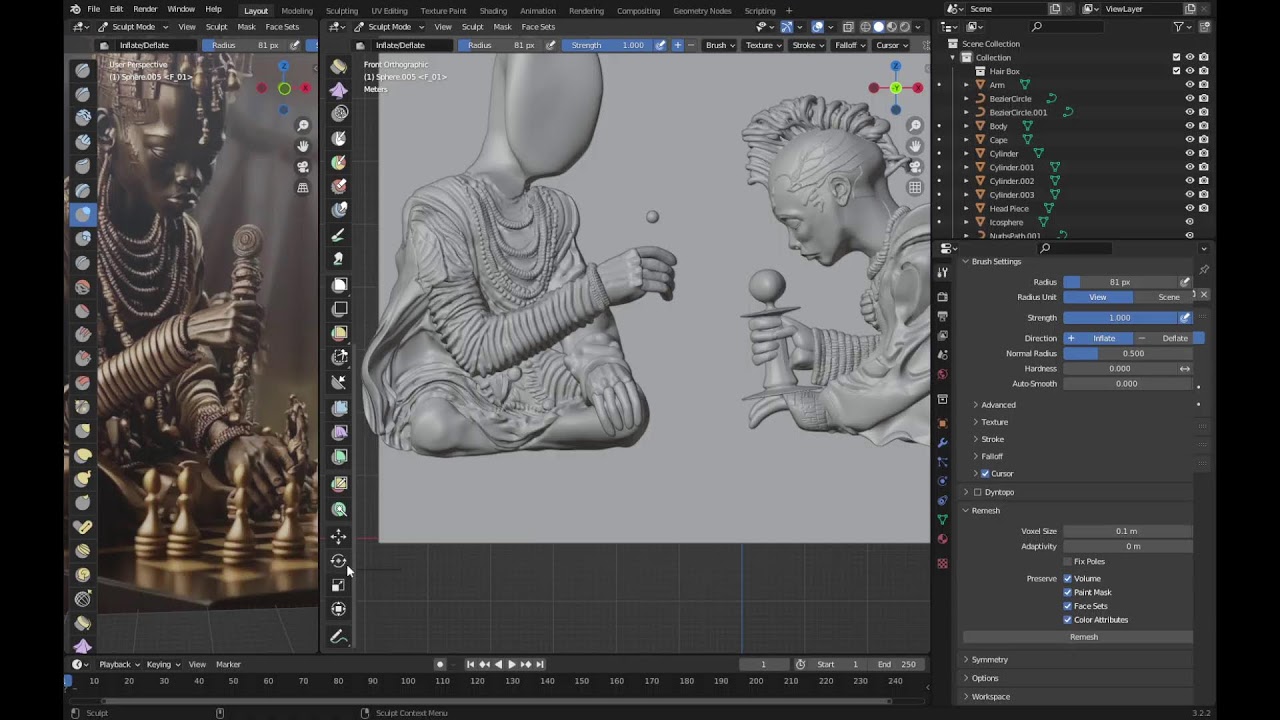The height and width of the screenshot is (720, 1280).
Task: Open Texture dropdown in viewport tool header
Action: (763, 45)
